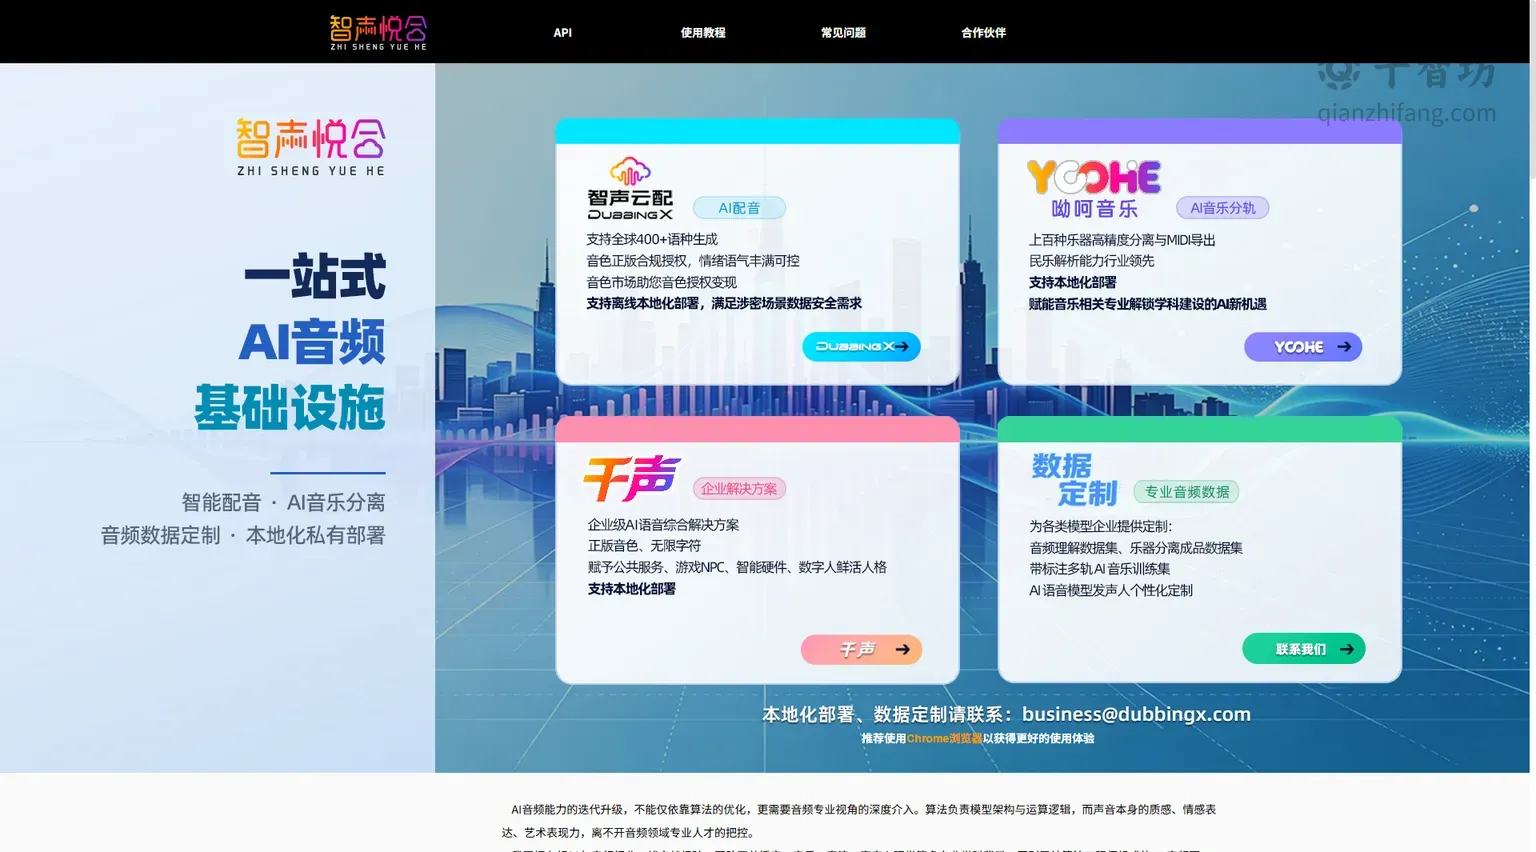Open the 合作伙伴 navigation link
This screenshot has height=852, width=1536.
click(x=984, y=33)
